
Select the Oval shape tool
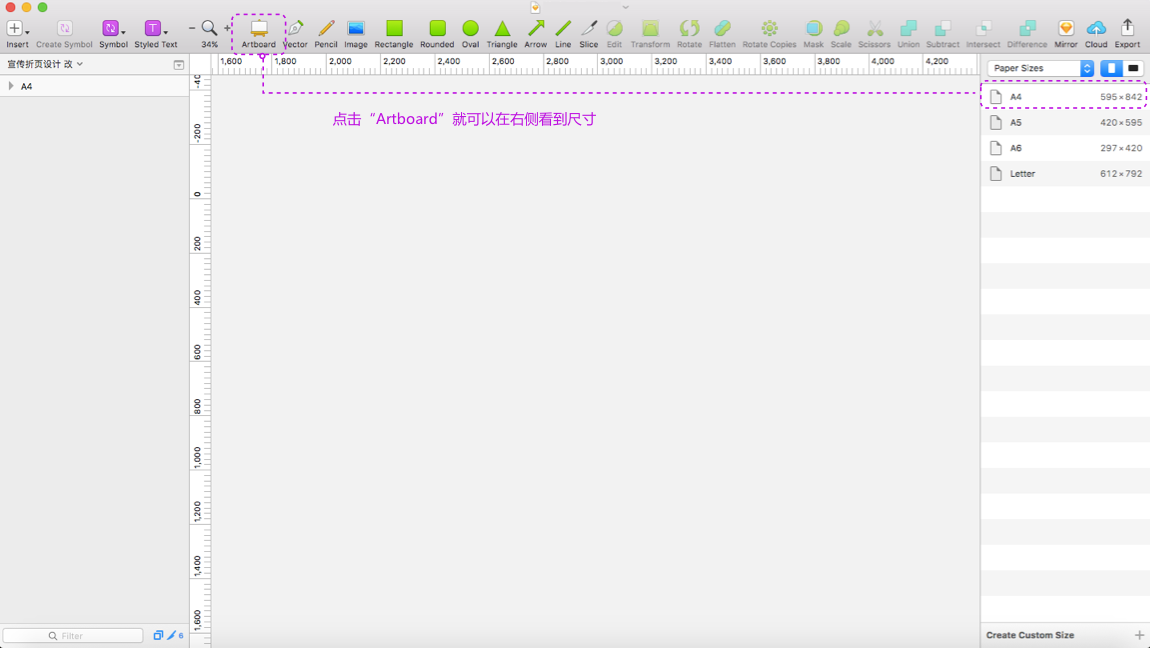[471, 33]
